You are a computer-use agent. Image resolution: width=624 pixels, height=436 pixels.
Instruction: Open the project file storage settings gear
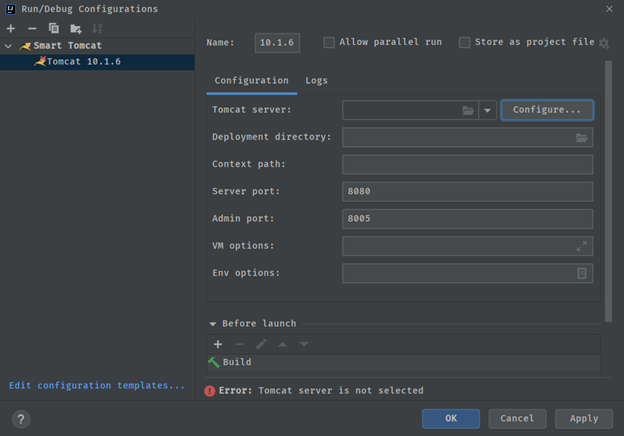click(604, 43)
